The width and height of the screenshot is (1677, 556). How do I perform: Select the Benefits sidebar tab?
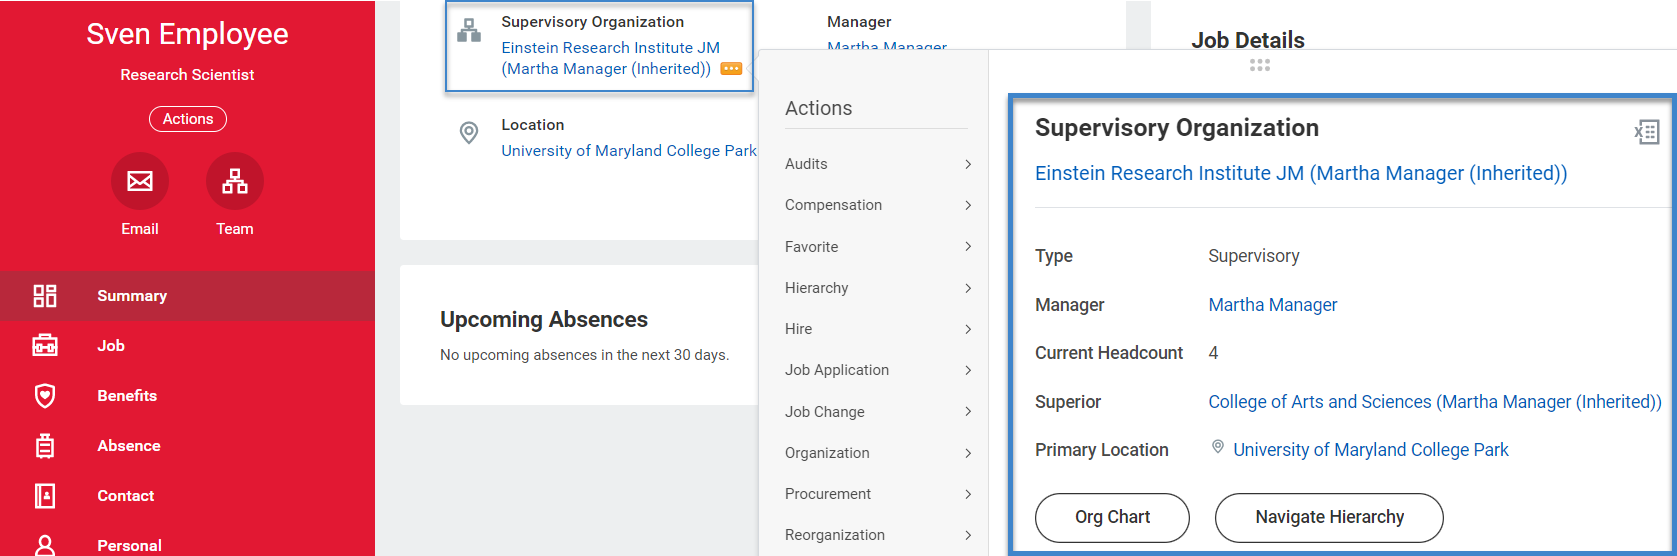(187, 396)
